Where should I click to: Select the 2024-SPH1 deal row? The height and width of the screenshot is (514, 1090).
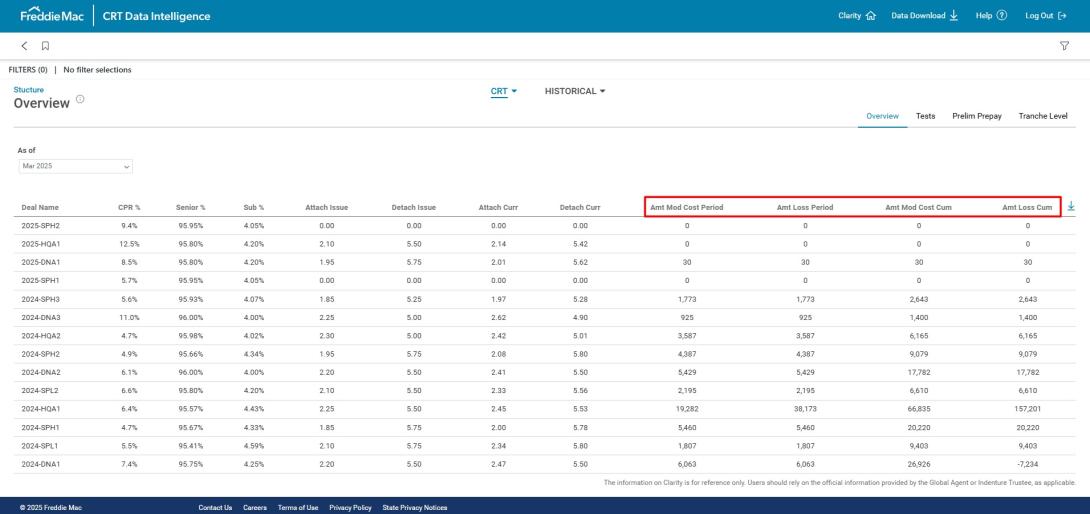click(x=544, y=428)
